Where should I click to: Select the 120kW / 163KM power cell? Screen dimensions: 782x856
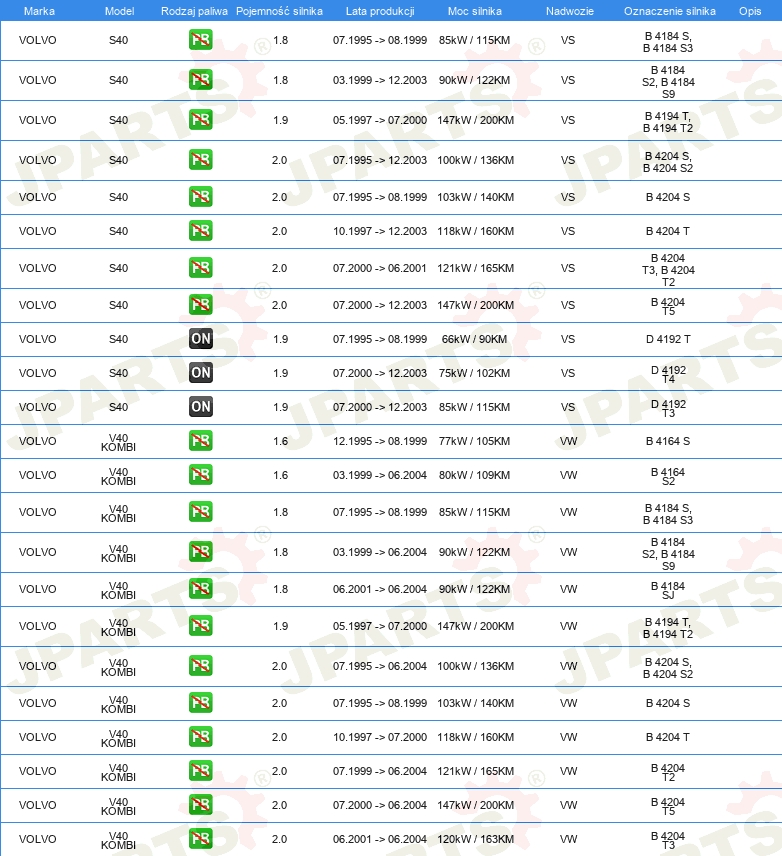[x=476, y=839]
